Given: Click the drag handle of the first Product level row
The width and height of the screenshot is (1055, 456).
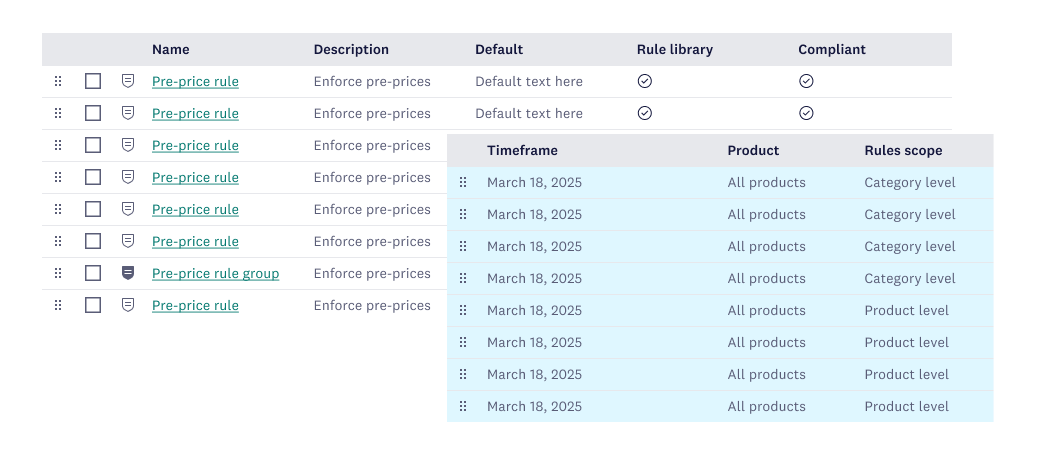Looking at the screenshot, I should [463, 311].
